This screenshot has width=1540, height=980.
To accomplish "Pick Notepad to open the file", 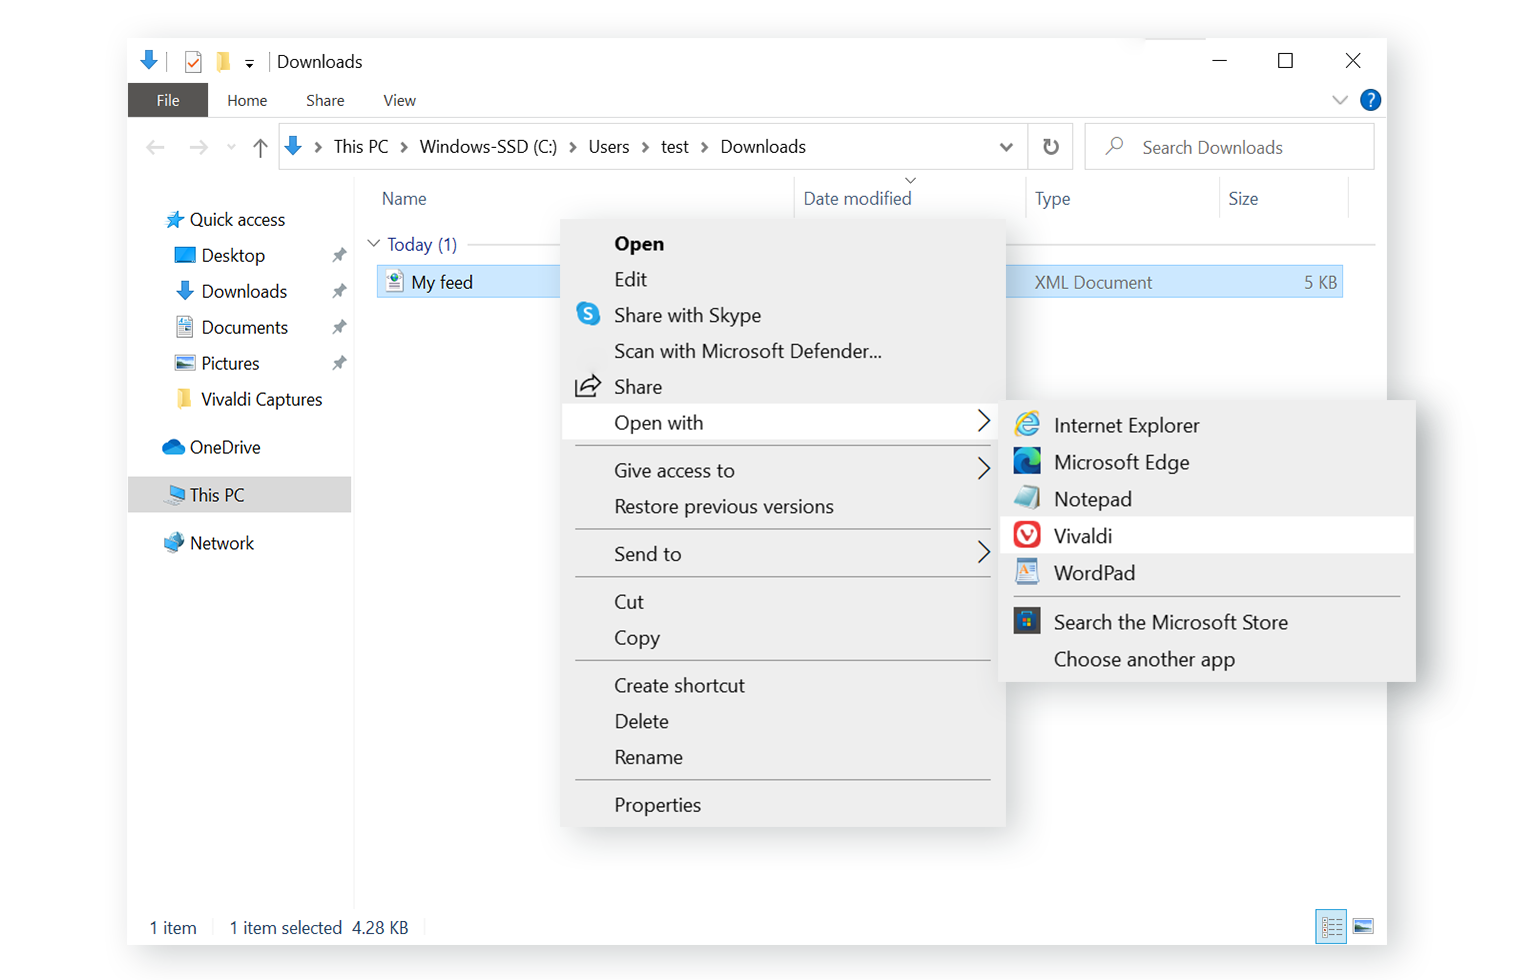I will (x=1092, y=499).
